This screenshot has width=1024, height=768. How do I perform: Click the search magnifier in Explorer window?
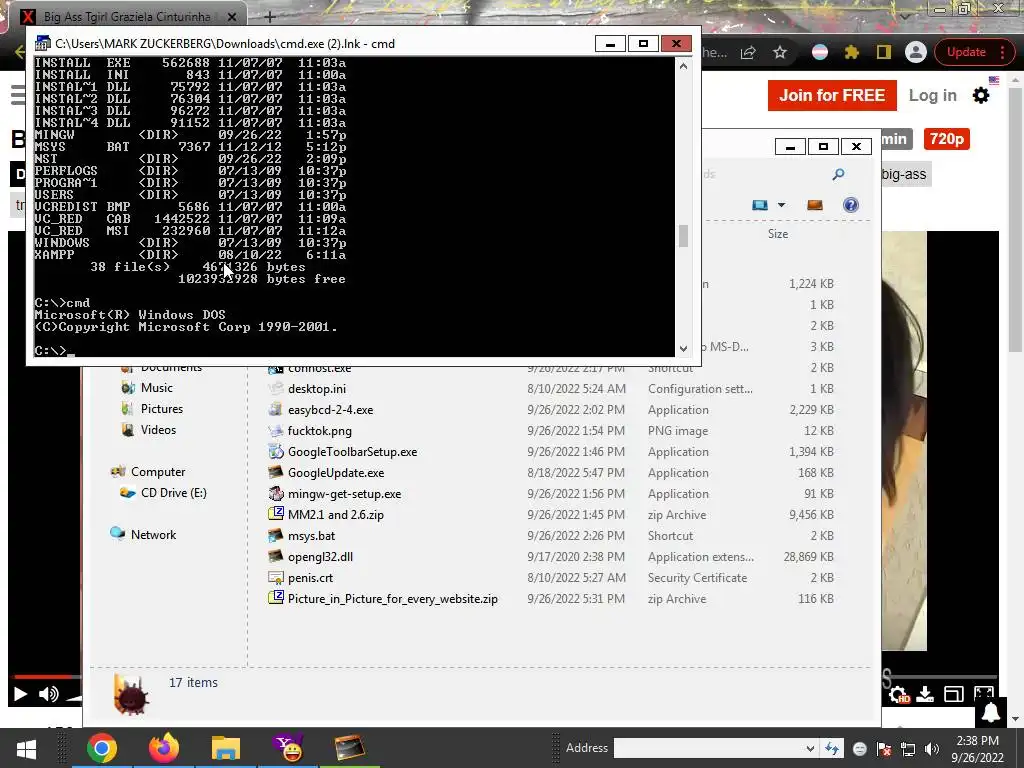(838, 174)
